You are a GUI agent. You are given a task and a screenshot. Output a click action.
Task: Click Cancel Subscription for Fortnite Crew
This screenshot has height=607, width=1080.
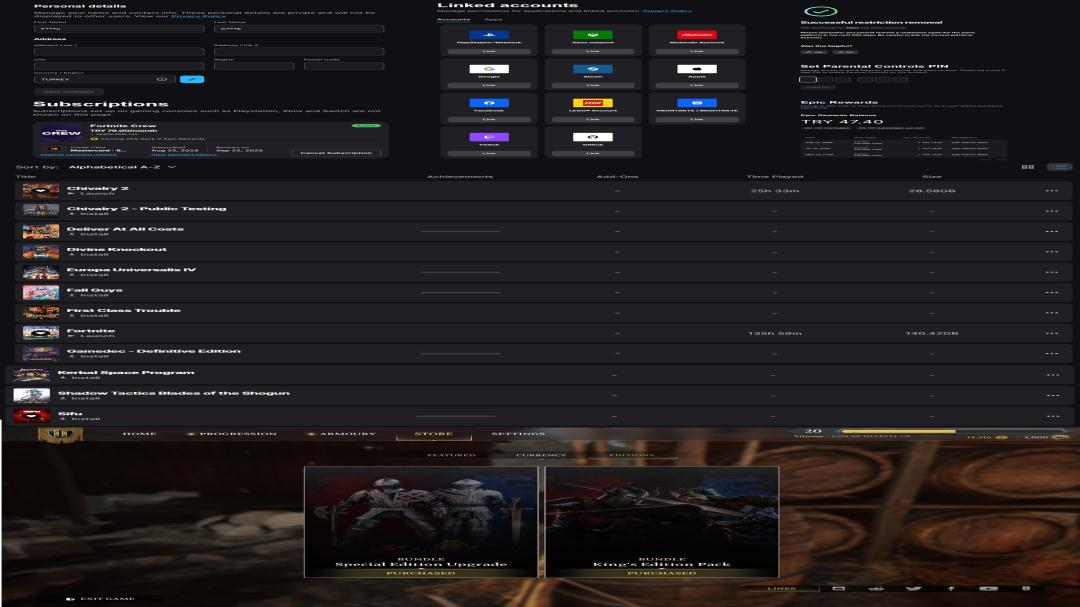pos(336,153)
